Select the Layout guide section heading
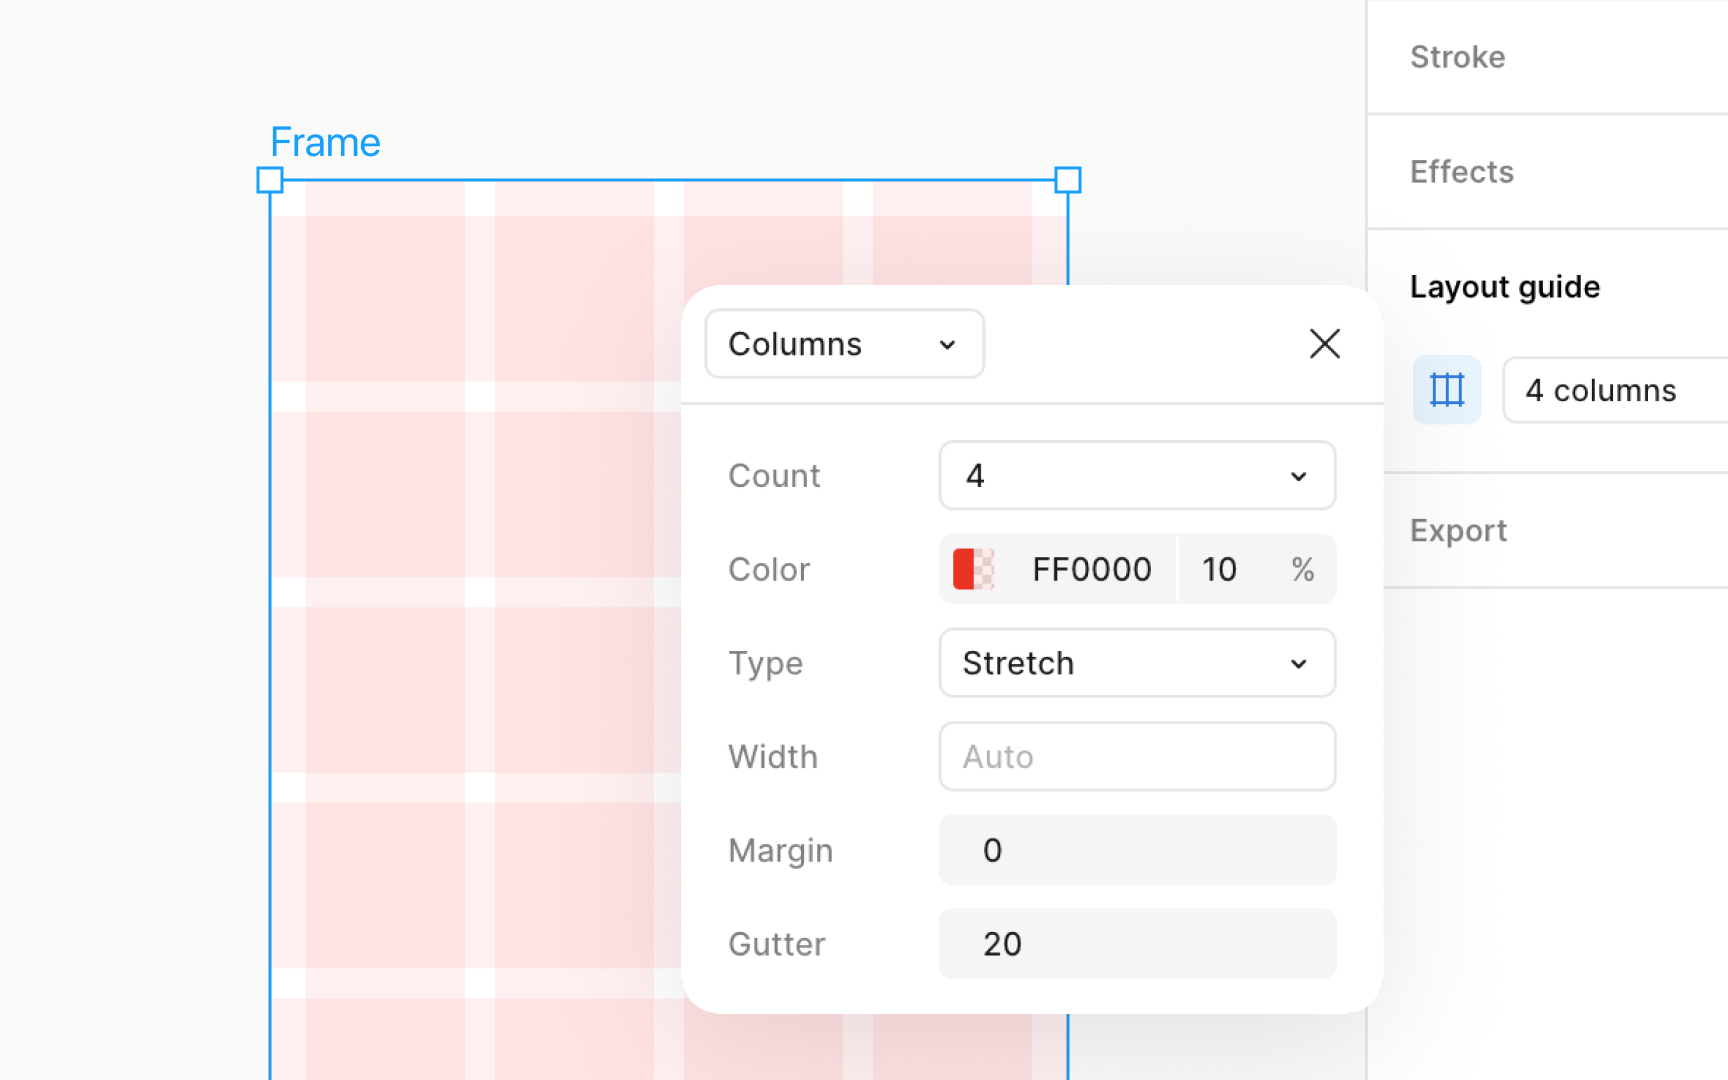The image size is (1728, 1080). click(1504, 287)
